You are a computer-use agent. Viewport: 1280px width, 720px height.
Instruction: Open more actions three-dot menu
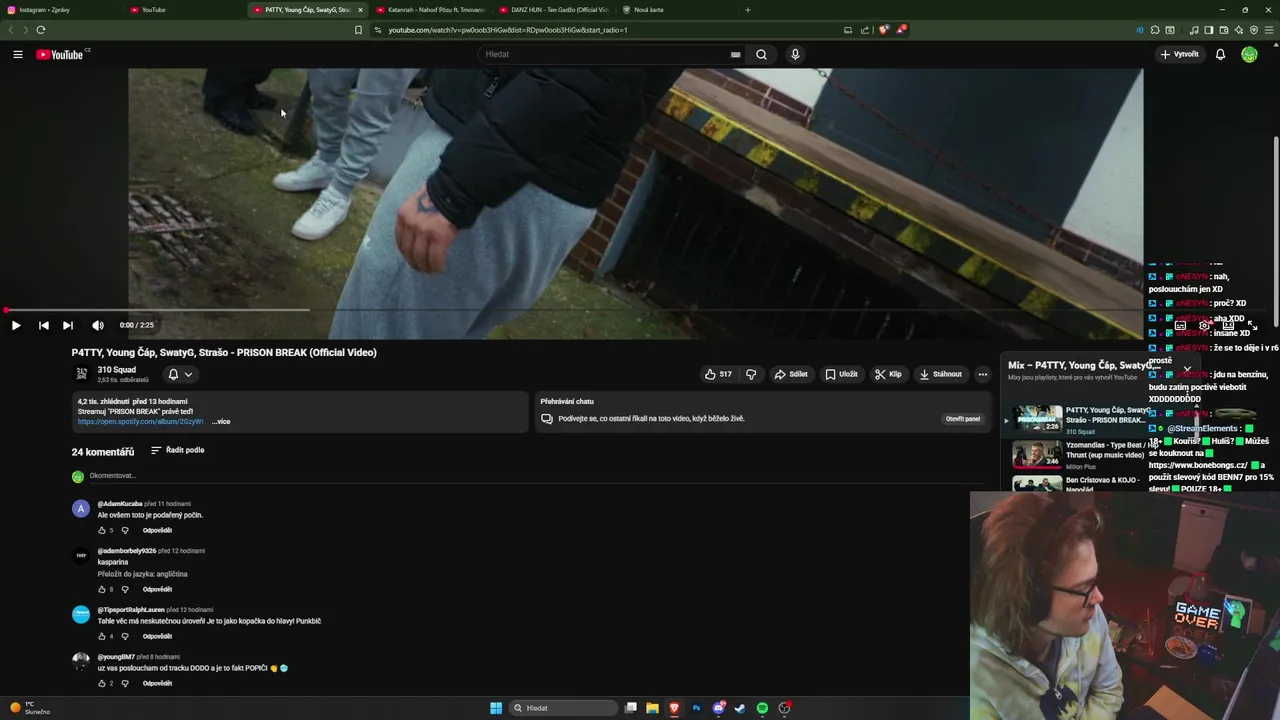pyautogui.click(x=983, y=374)
